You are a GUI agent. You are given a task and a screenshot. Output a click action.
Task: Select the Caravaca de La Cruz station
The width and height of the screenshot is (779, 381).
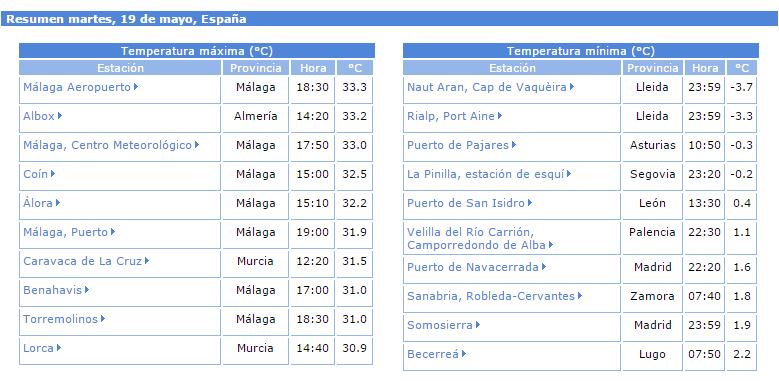[82, 261]
